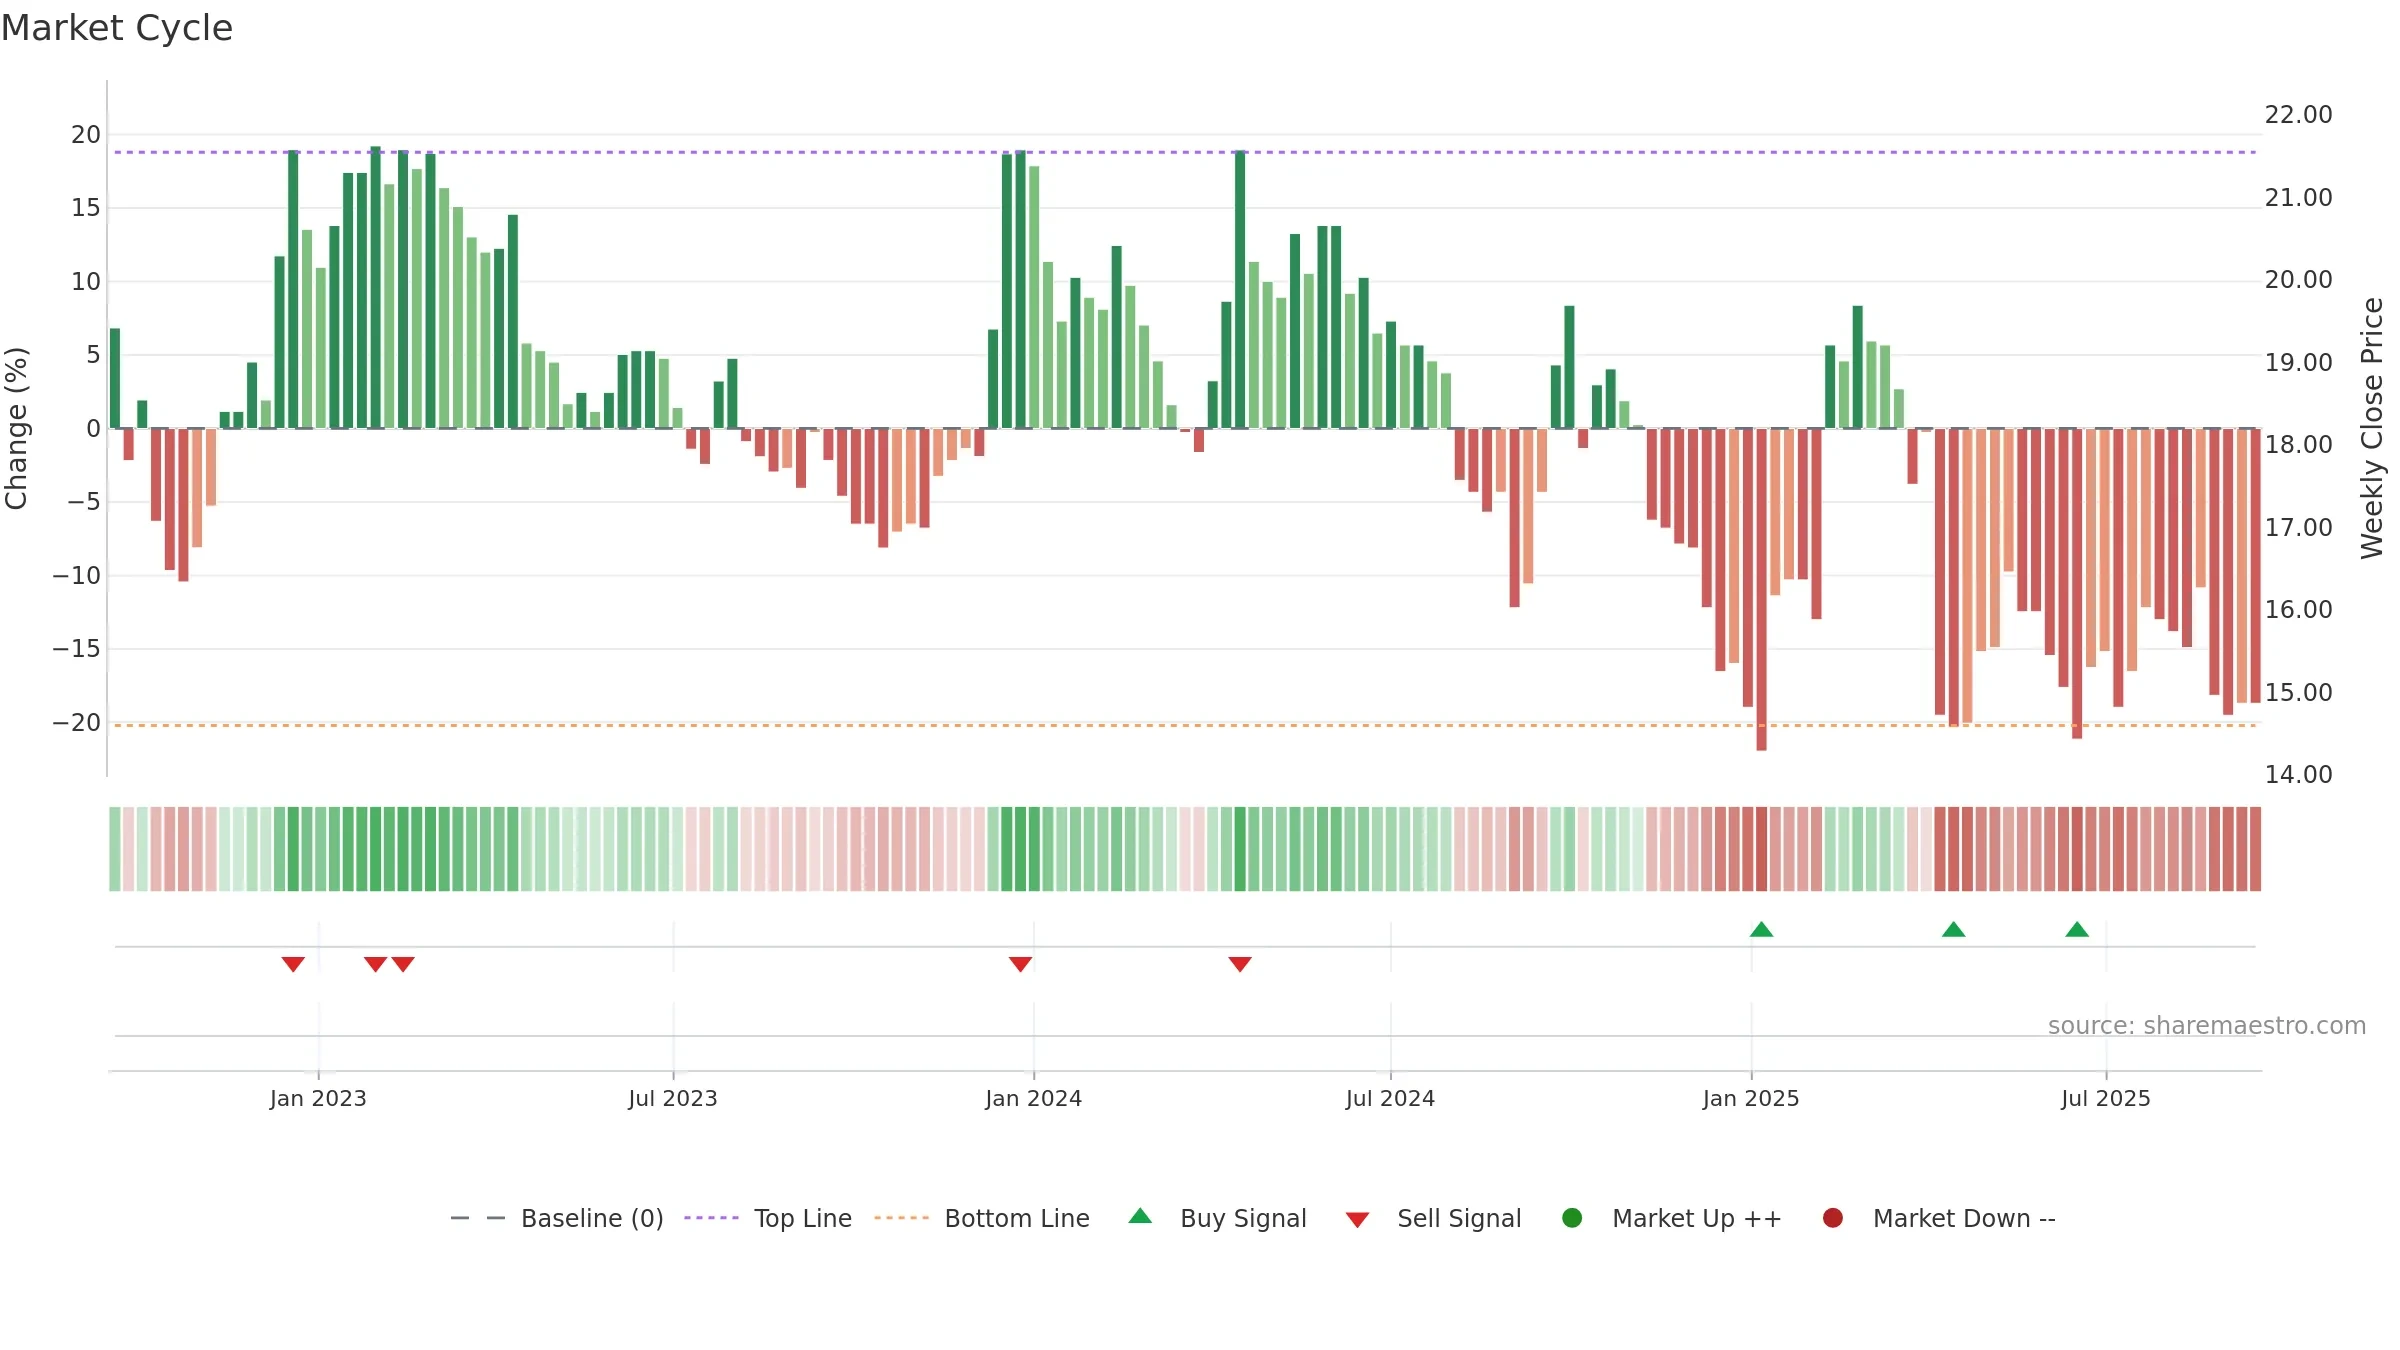Click the source: sharemaestro.com text
Screen dimensions: 2400x1350
tap(2207, 1026)
